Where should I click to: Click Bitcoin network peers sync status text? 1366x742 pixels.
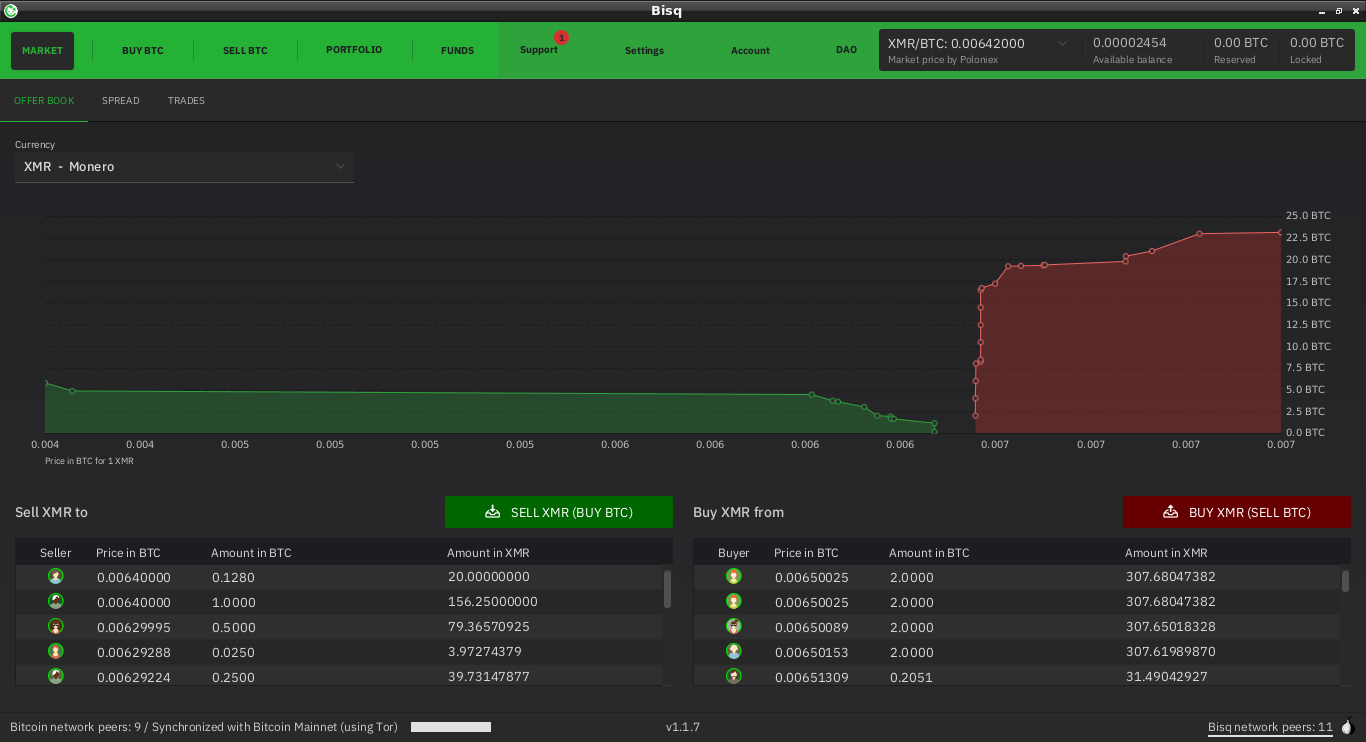204,727
